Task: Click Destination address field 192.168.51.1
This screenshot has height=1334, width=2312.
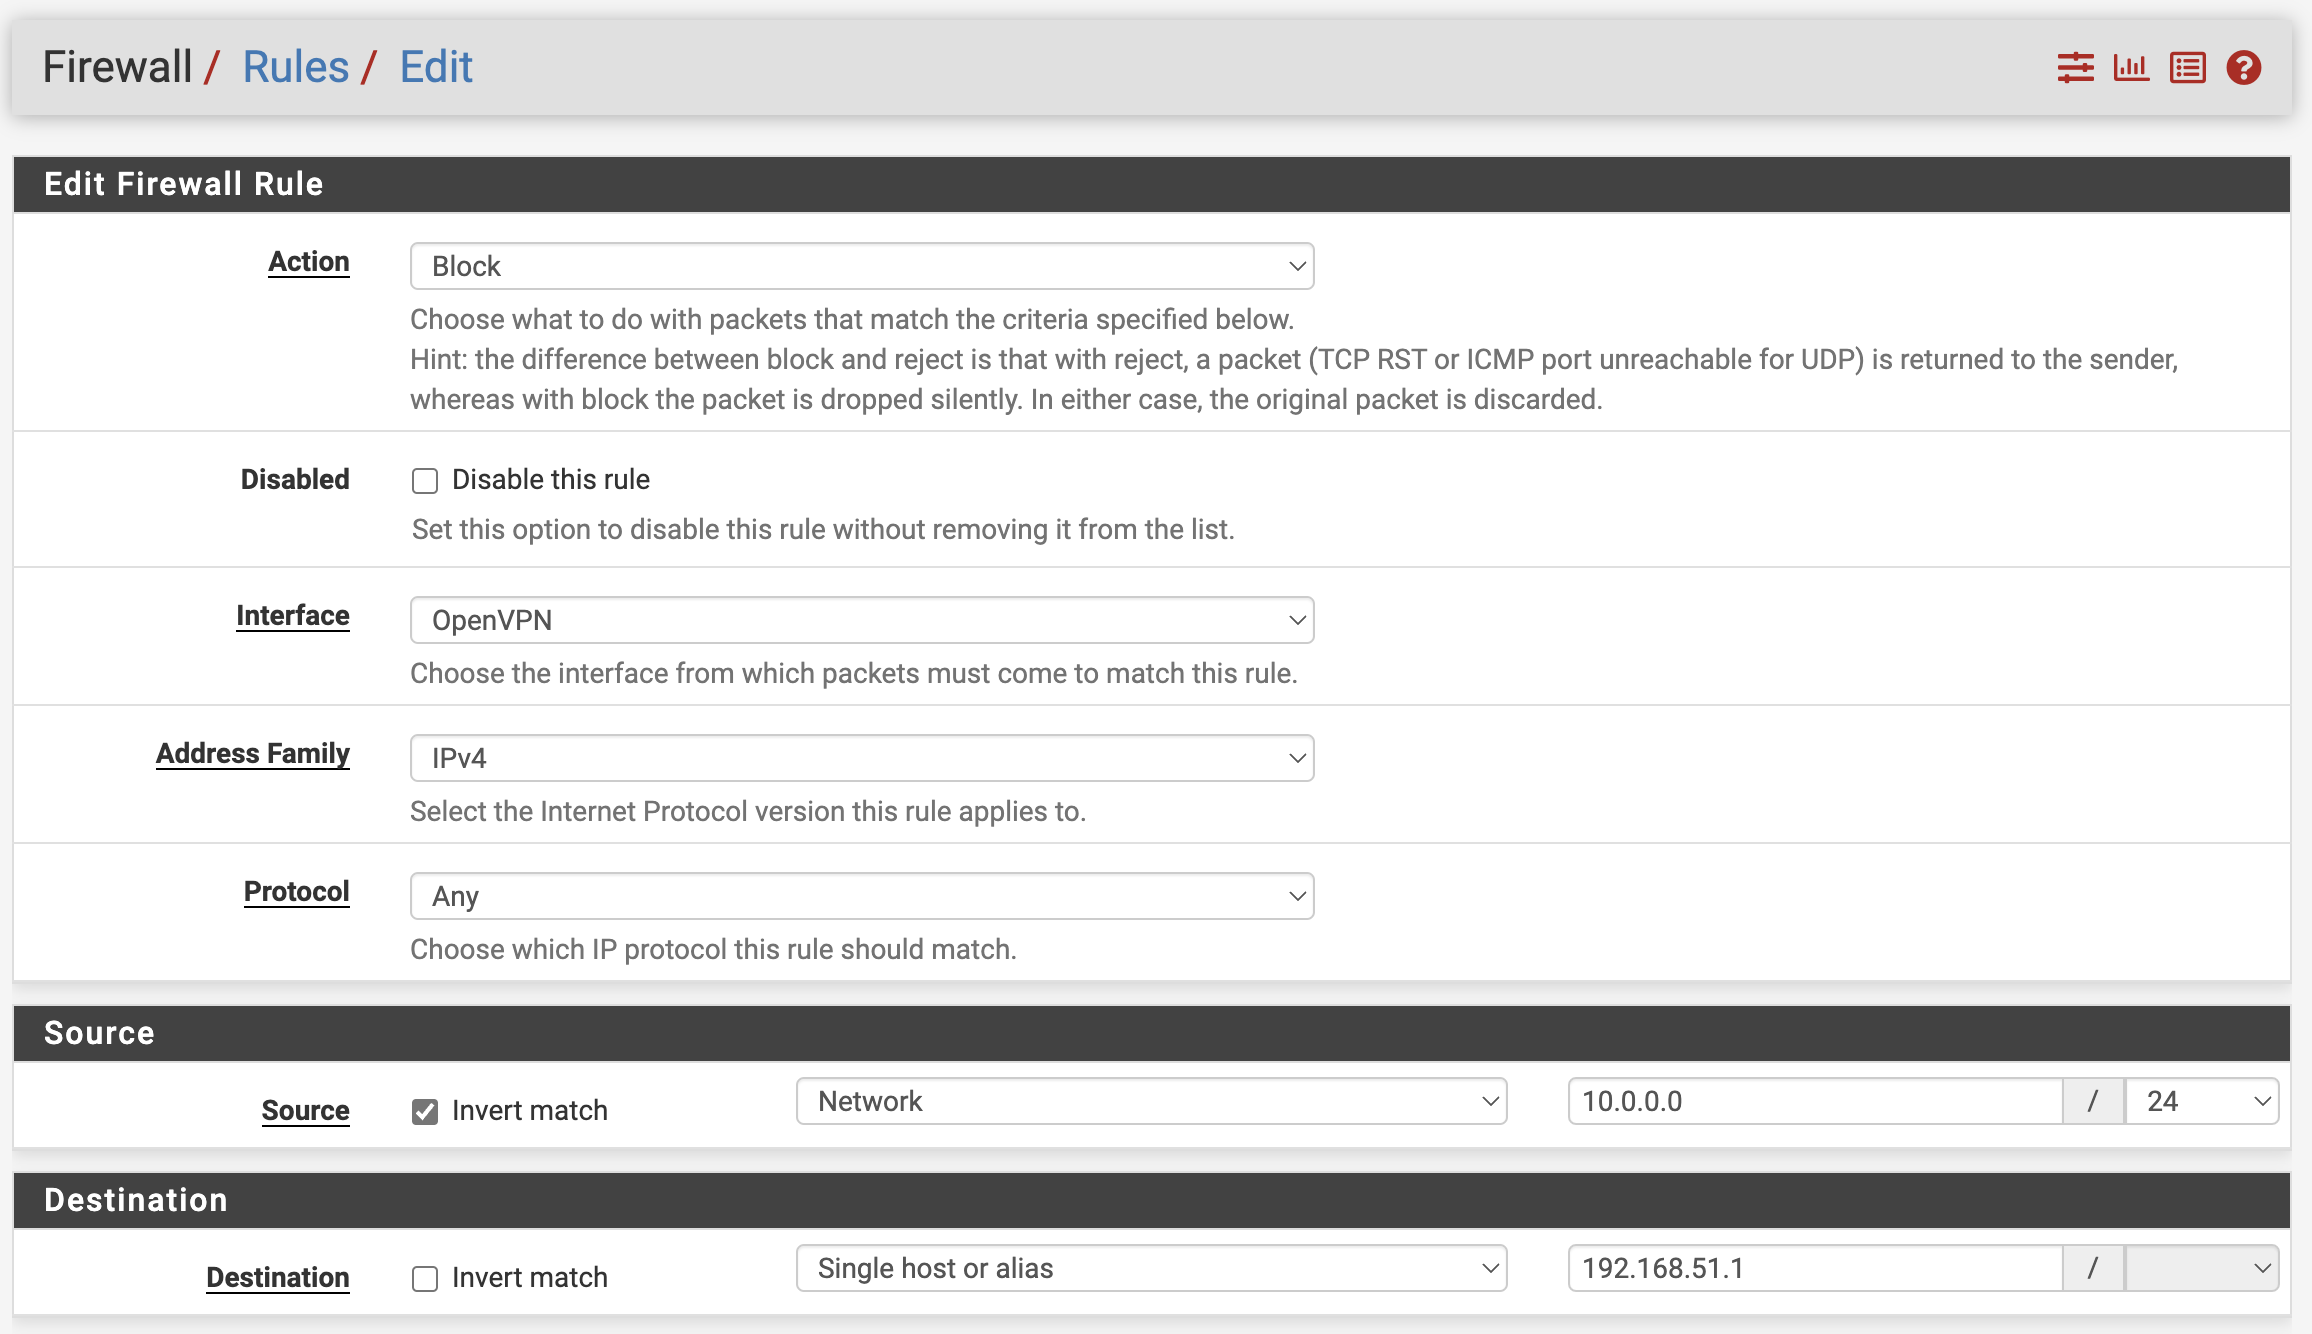Action: coord(1814,1268)
